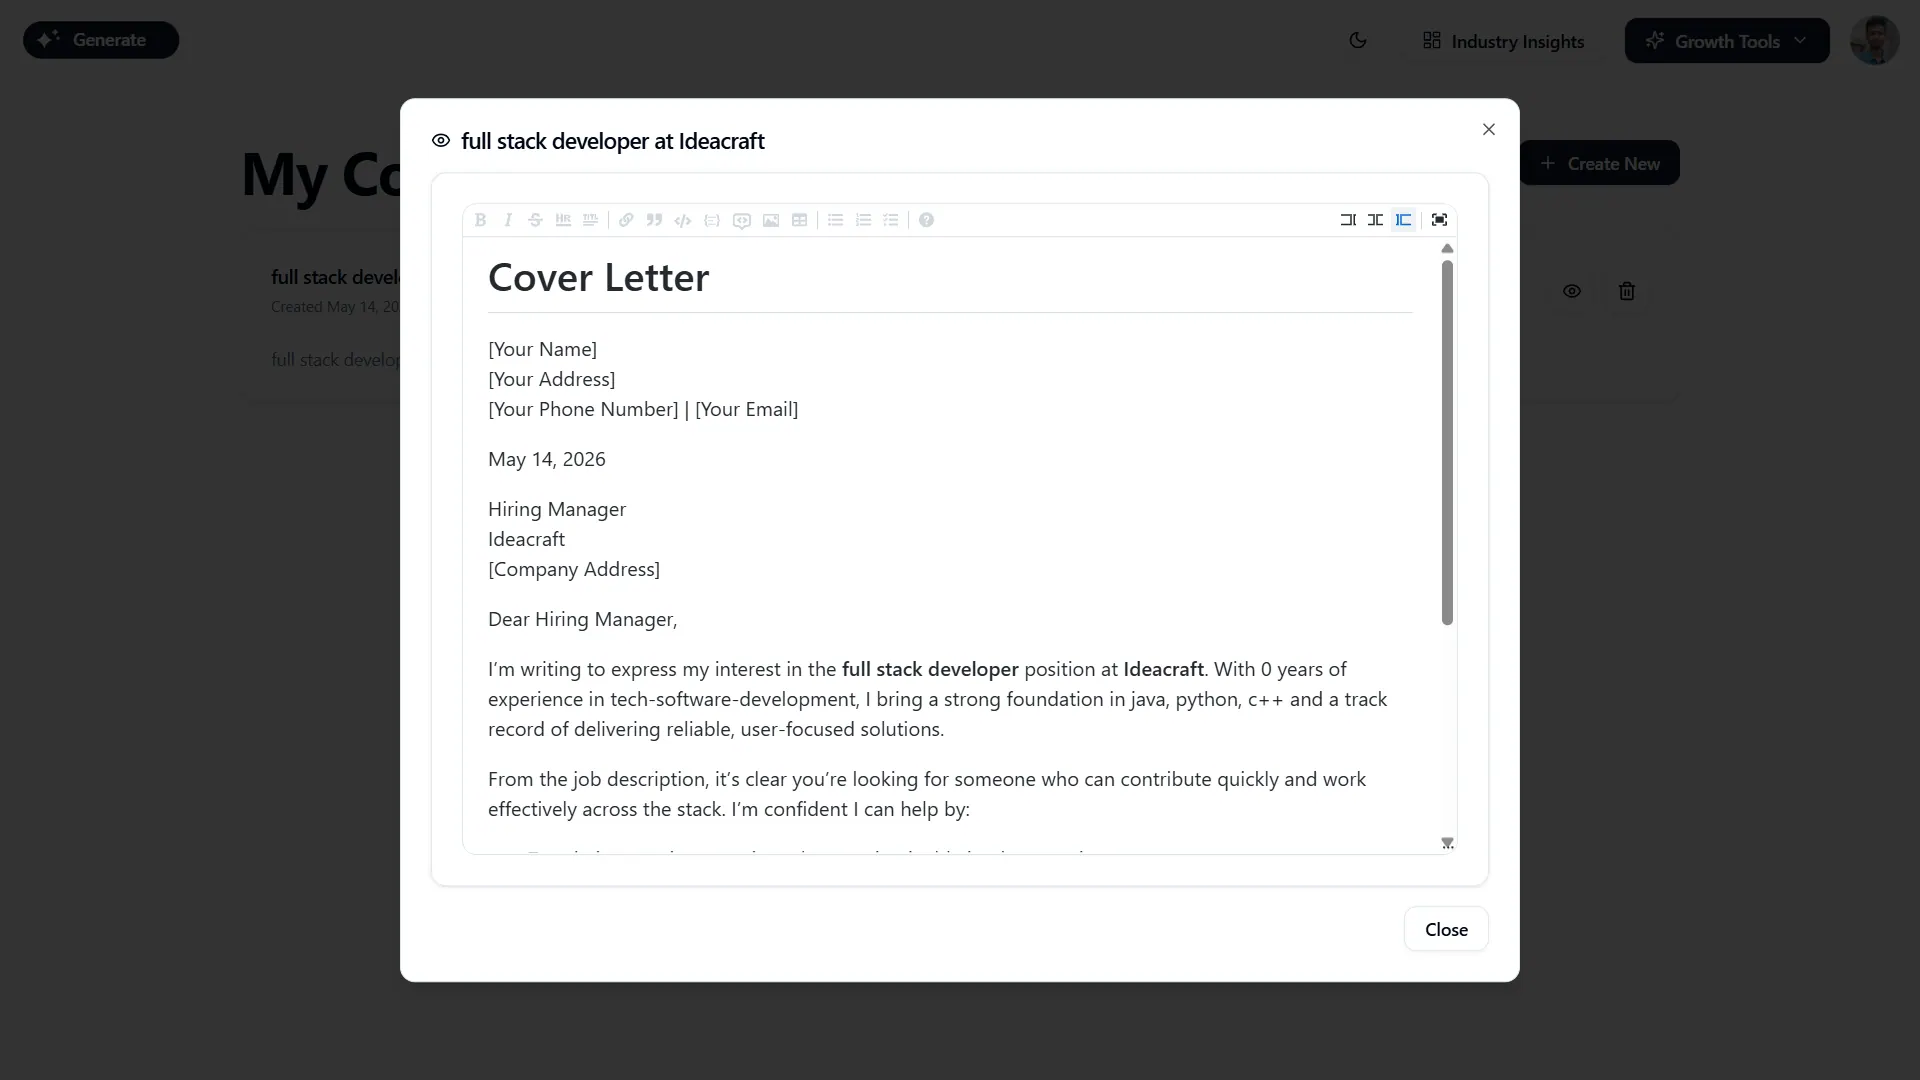Open Industry Insights
Image resolution: width=1920 pixels, height=1080 pixels.
tap(1503, 41)
